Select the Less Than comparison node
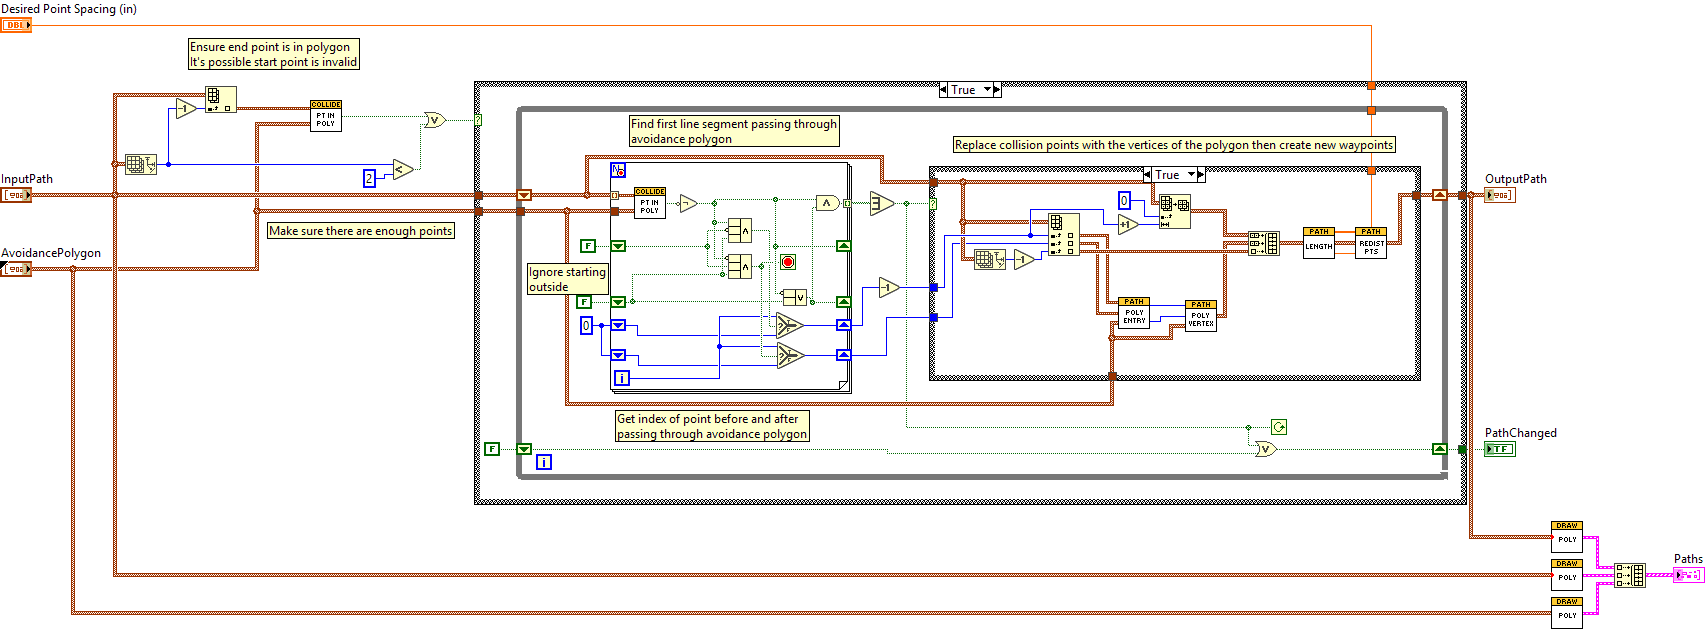This screenshot has height=629, width=1705. [402, 169]
